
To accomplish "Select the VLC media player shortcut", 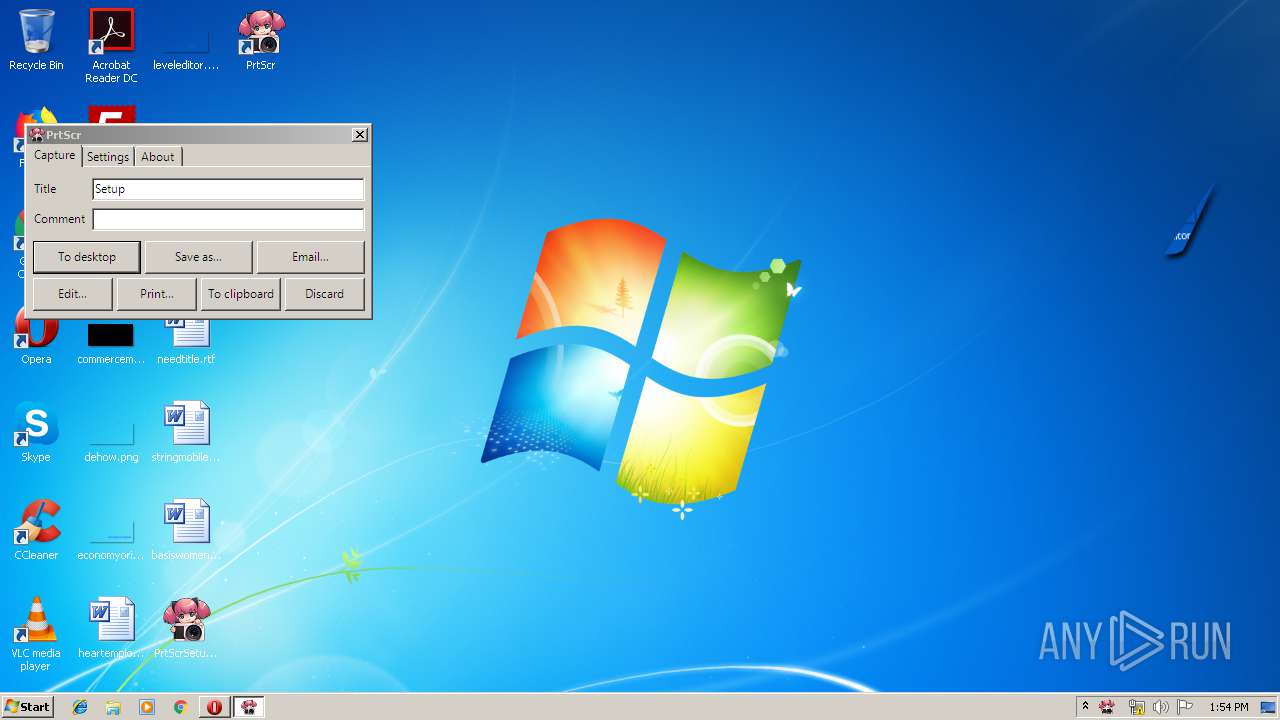I will pyautogui.click(x=36, y=634).
